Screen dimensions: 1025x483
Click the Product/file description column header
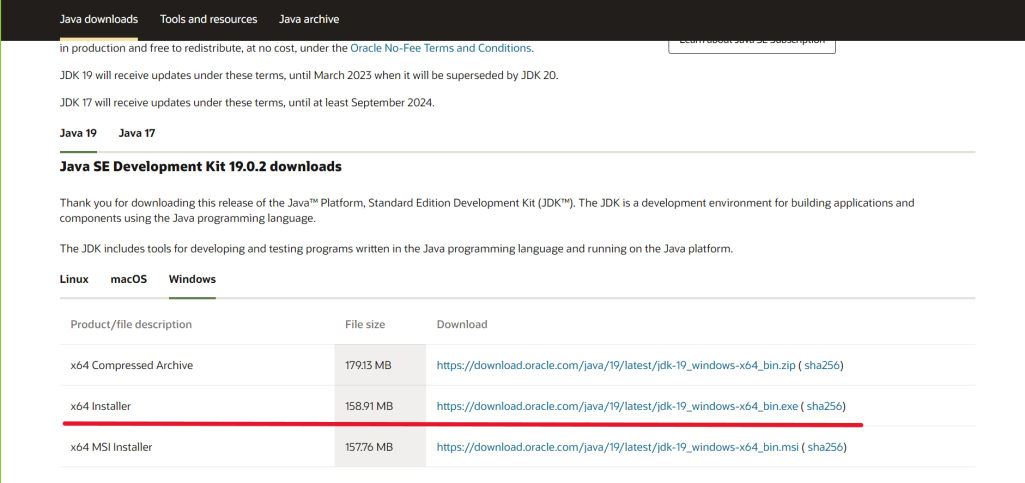pos(131,324)
